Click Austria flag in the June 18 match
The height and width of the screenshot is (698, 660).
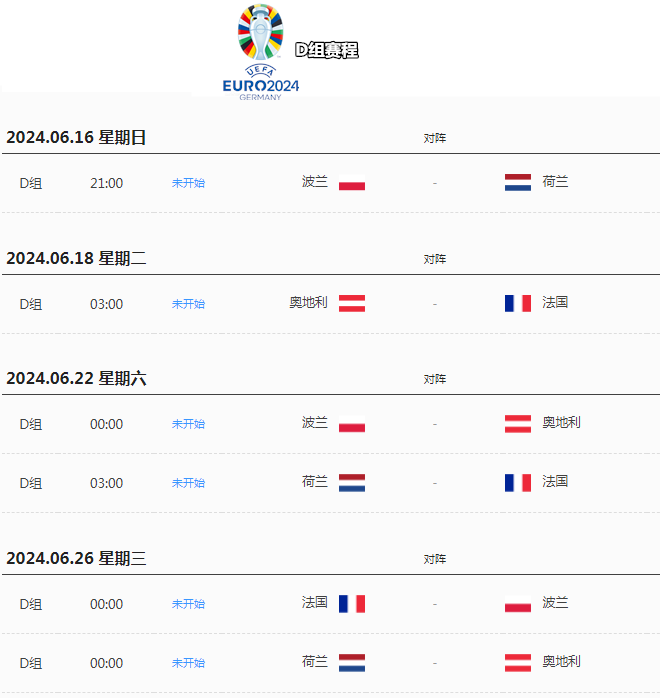352,303
